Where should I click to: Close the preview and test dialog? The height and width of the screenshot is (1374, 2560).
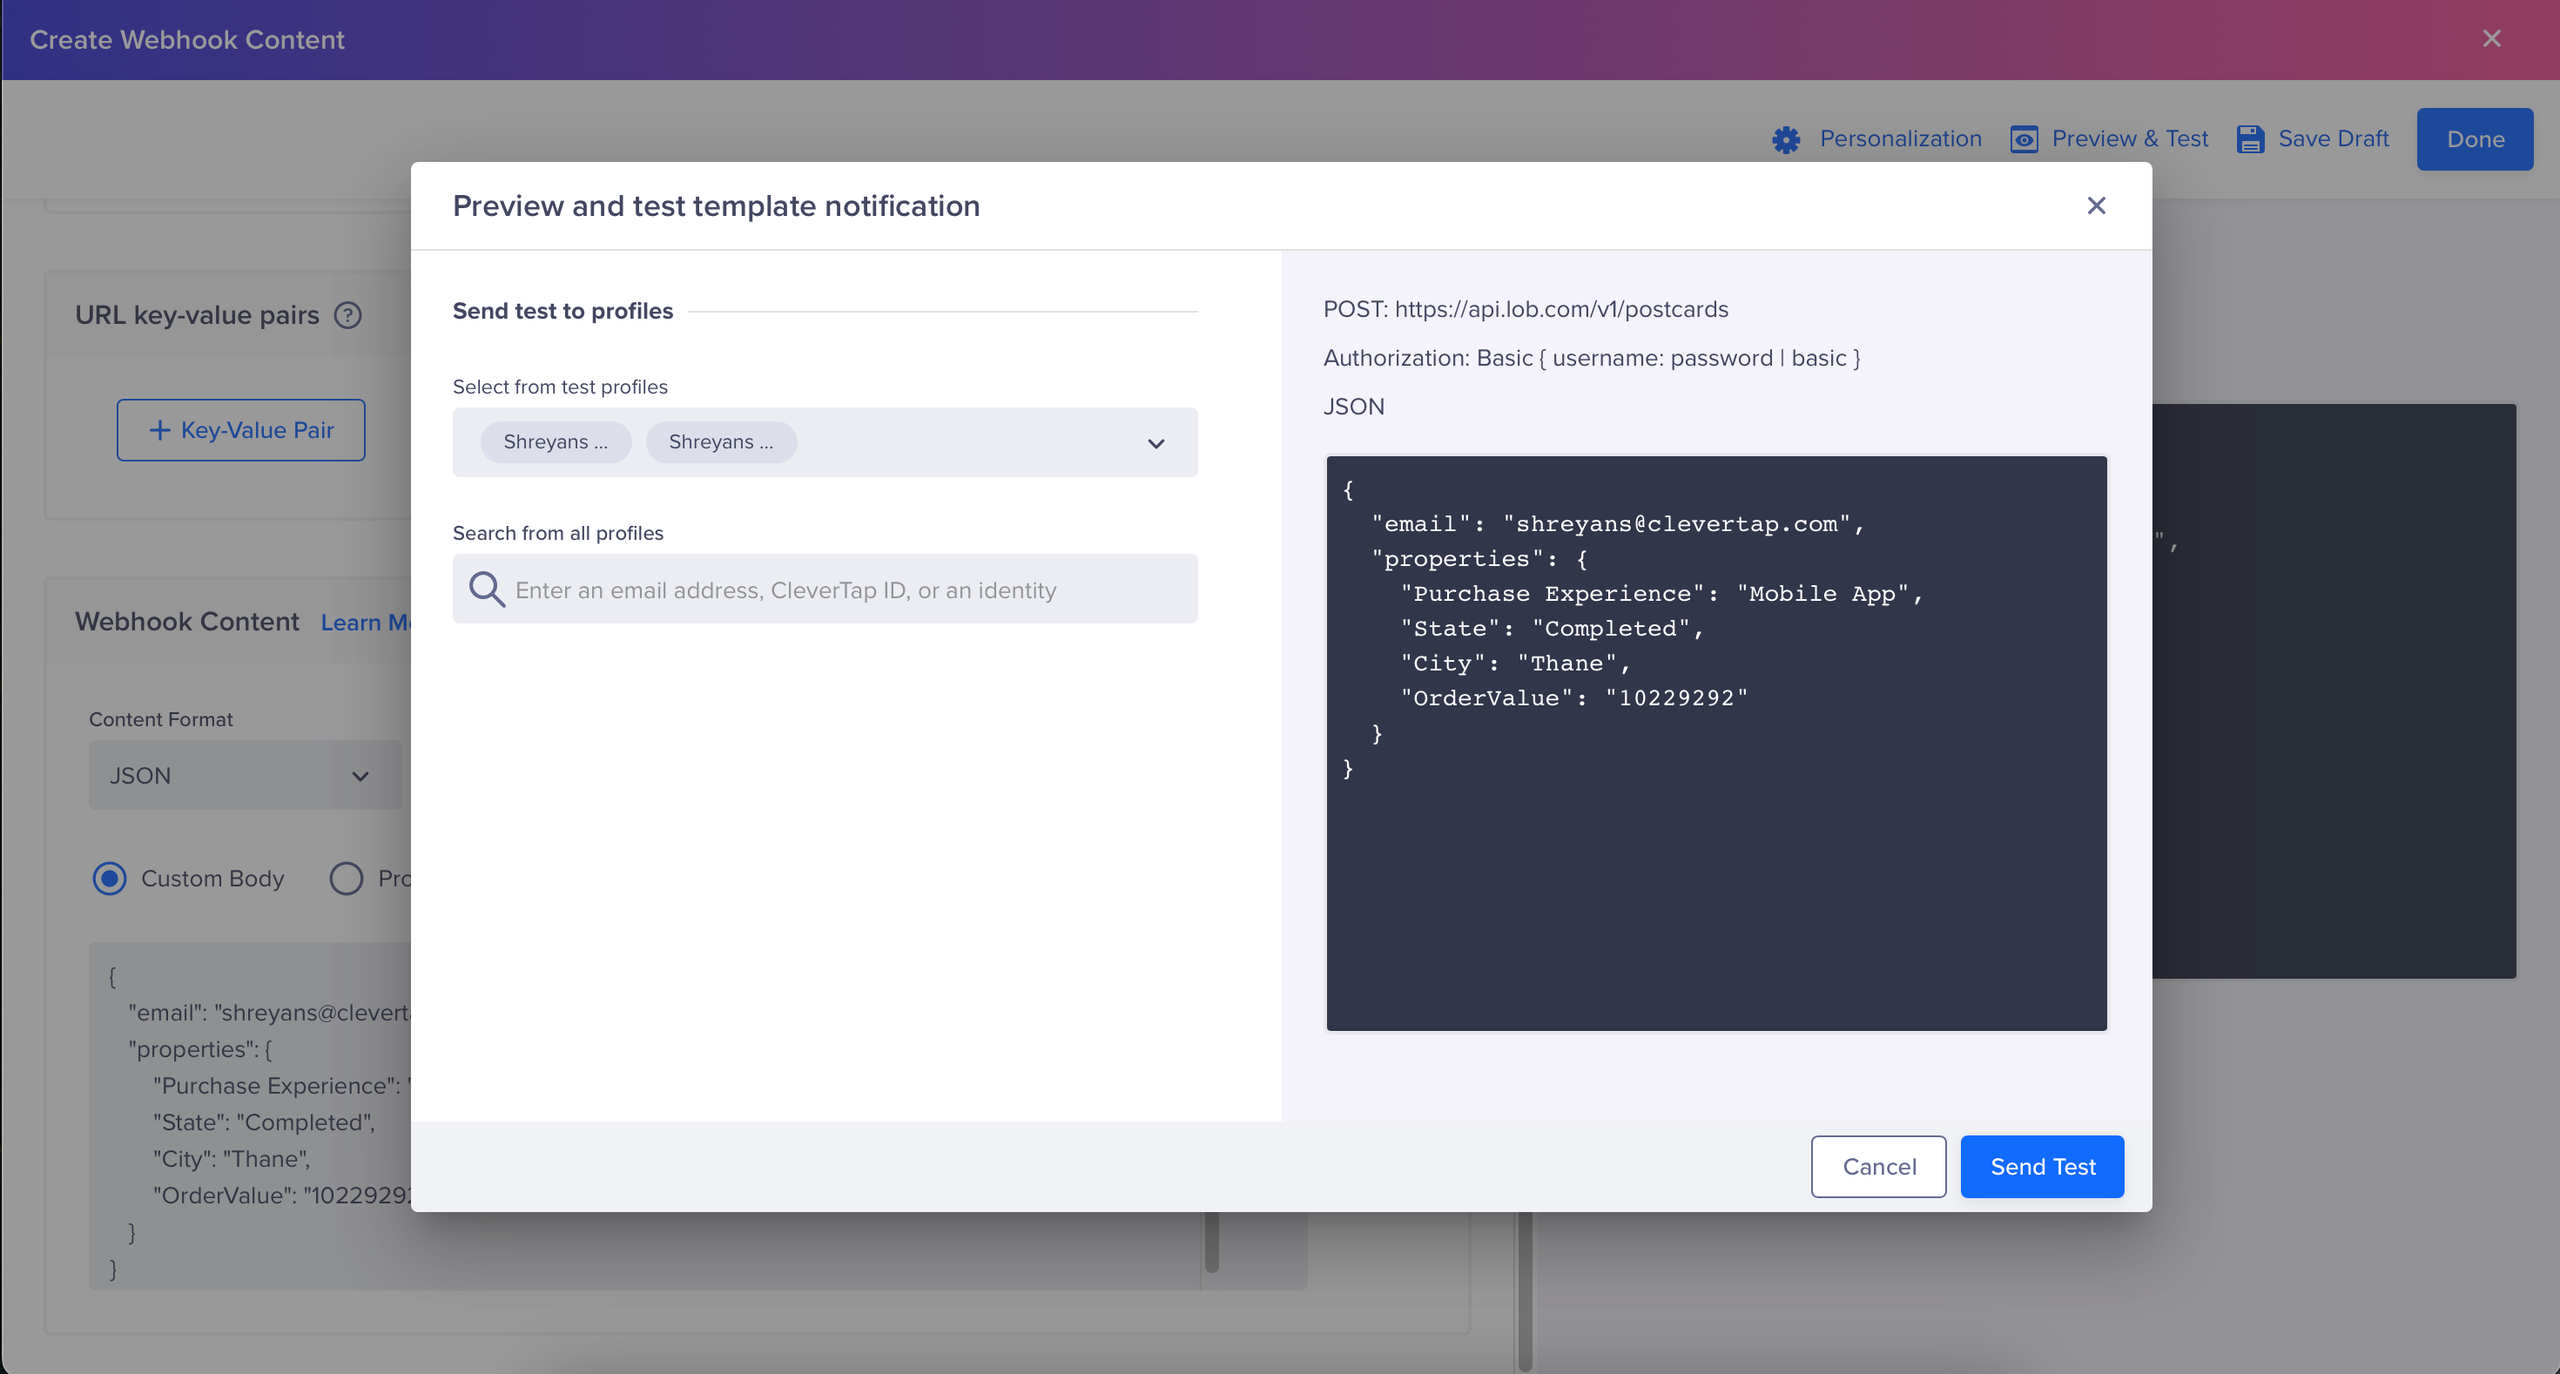(2096, 205)
